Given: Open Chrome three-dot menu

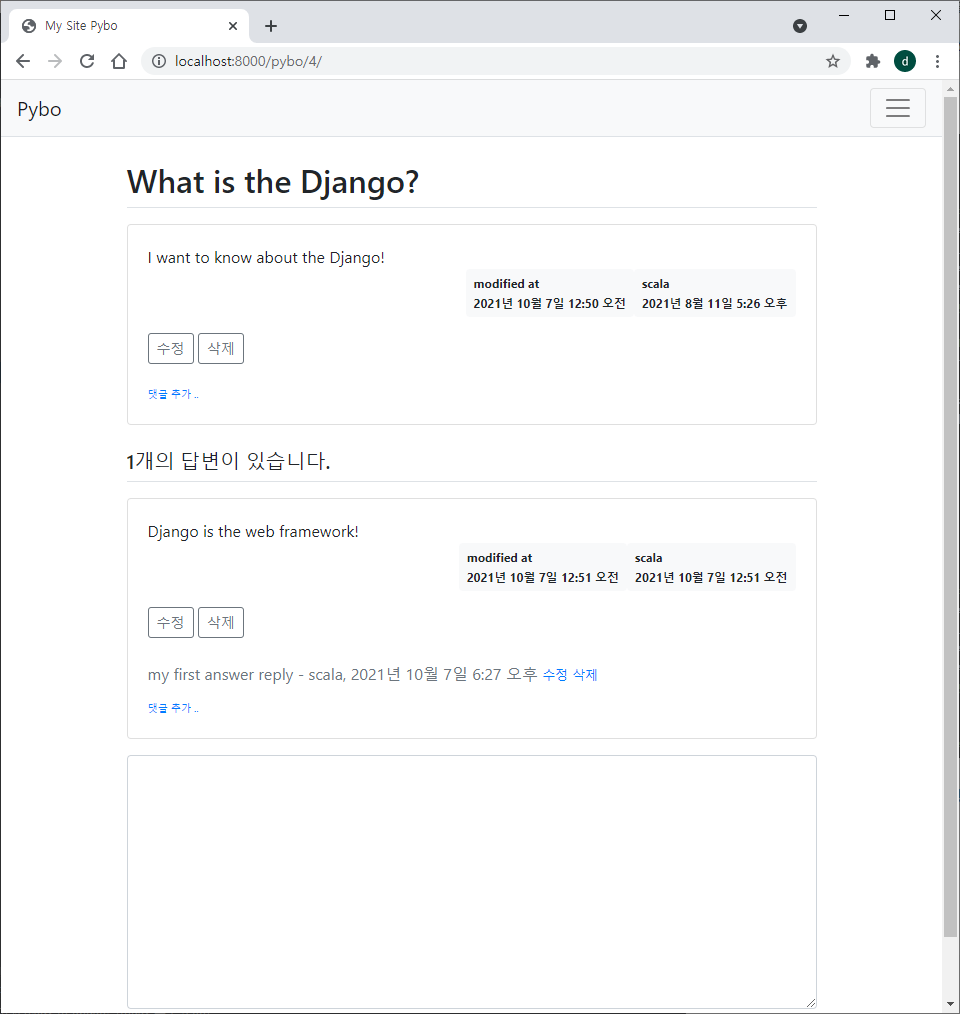Looking at the screenshot, I should [937, 61].
